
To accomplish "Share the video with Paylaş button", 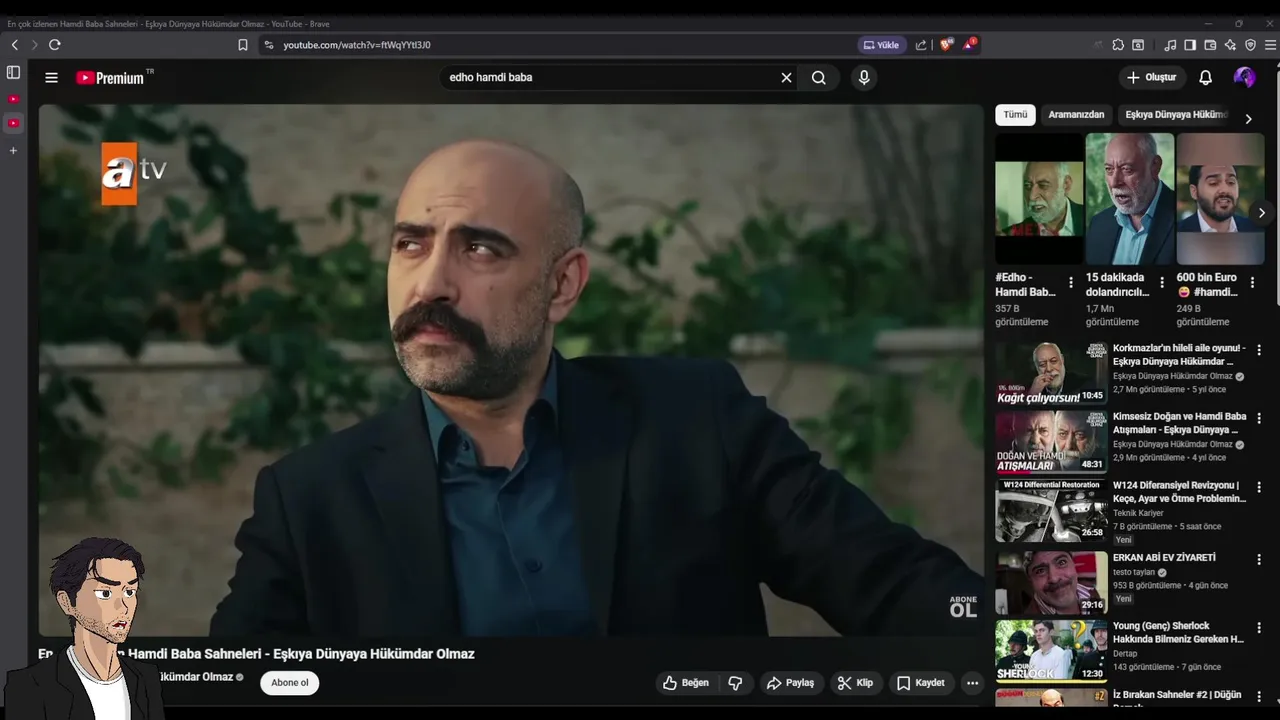I will tap(790, 683).
